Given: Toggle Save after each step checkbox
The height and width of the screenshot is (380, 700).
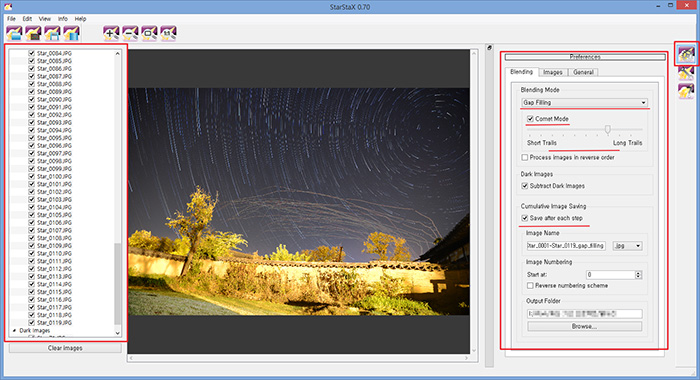Looking at the screenshot, I should coord(525,218).
